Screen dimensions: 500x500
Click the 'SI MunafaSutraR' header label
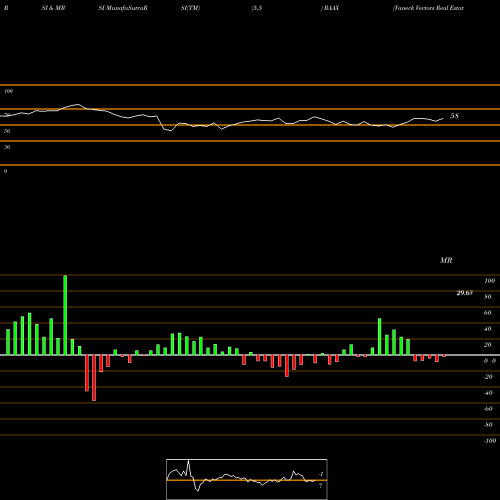(123, 8)
